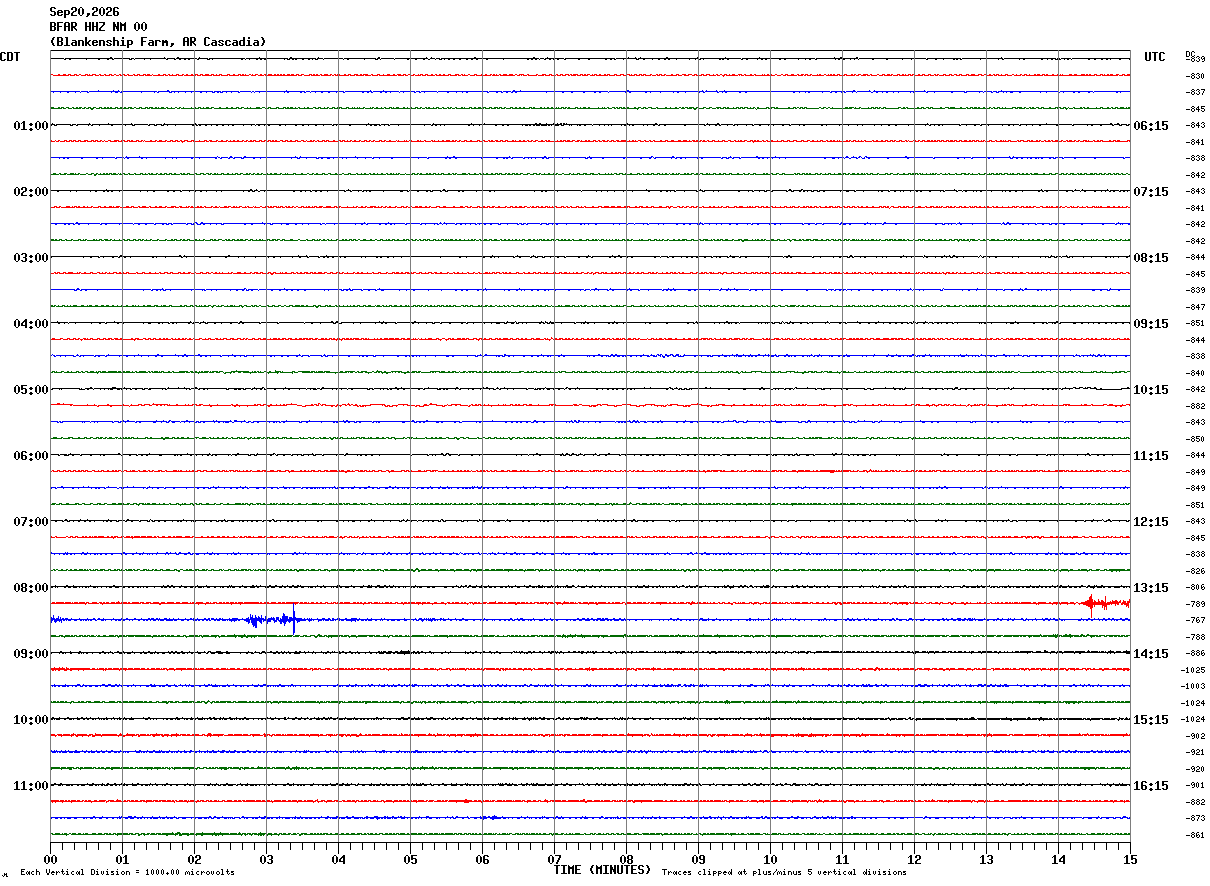Click the vertical division microvolts scale note
The height and width of the screenshot is (886, 1210).
pos(128,872)
